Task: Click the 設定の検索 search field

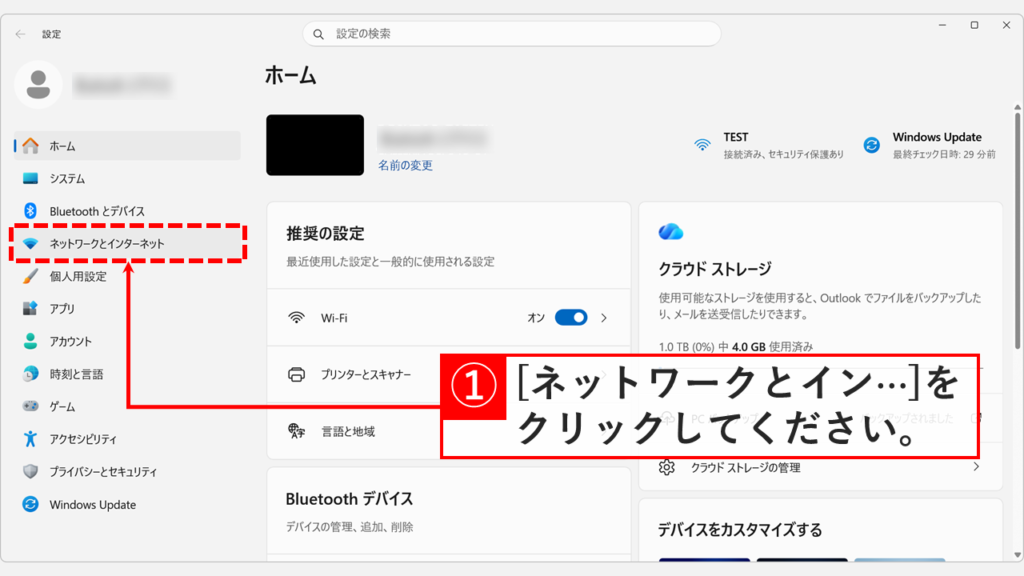Action: point(511,34)
